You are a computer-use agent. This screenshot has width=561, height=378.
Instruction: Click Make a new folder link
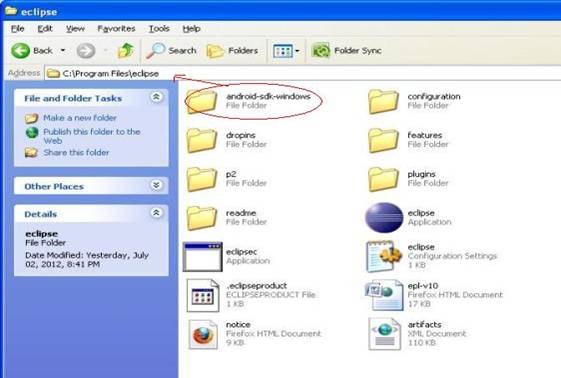80,118
